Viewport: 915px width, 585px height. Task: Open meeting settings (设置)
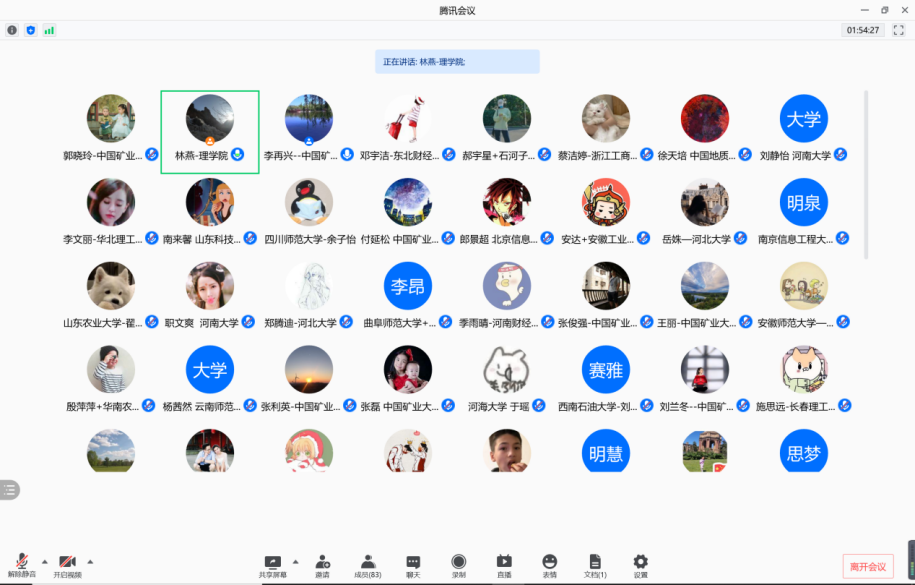[640, 566]
